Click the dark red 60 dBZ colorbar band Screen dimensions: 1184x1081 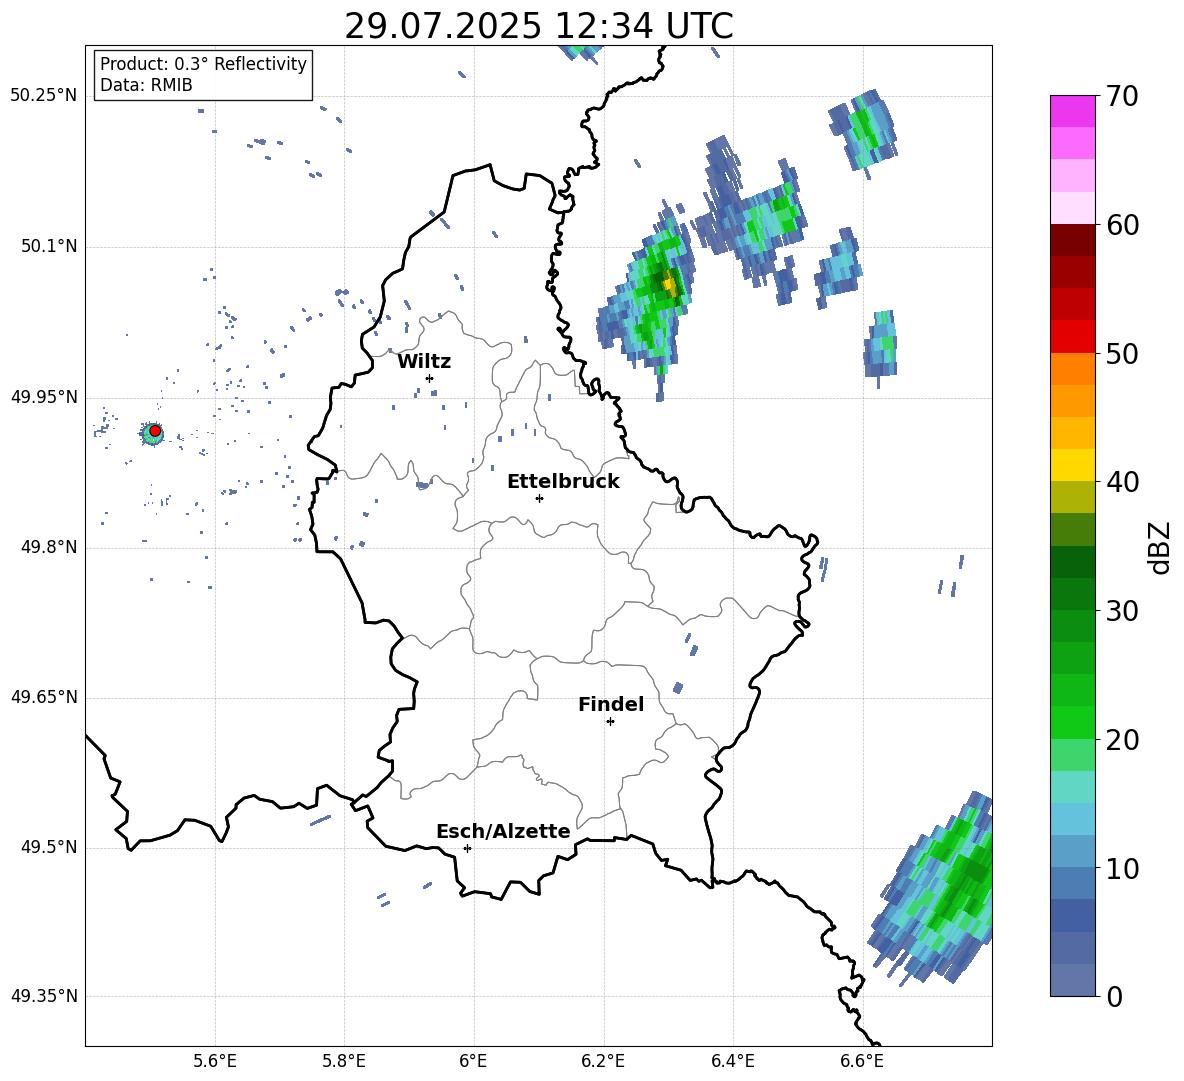pos(1072,240)
